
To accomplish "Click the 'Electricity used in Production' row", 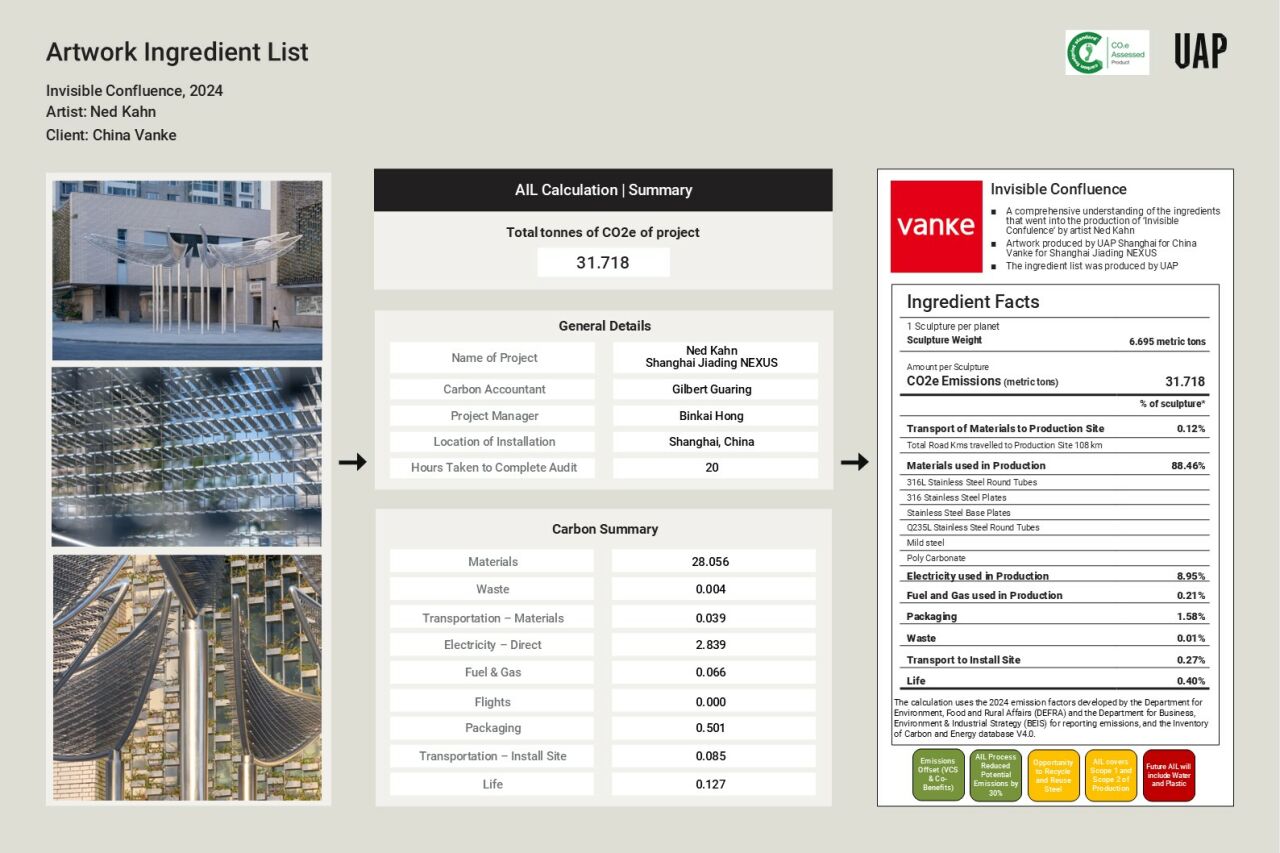I will coord(1055,576).
